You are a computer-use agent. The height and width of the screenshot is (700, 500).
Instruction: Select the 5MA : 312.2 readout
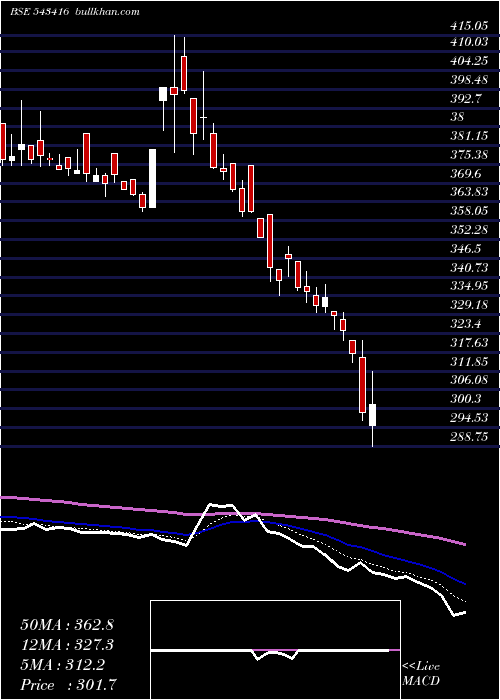(x=63, y=665)
